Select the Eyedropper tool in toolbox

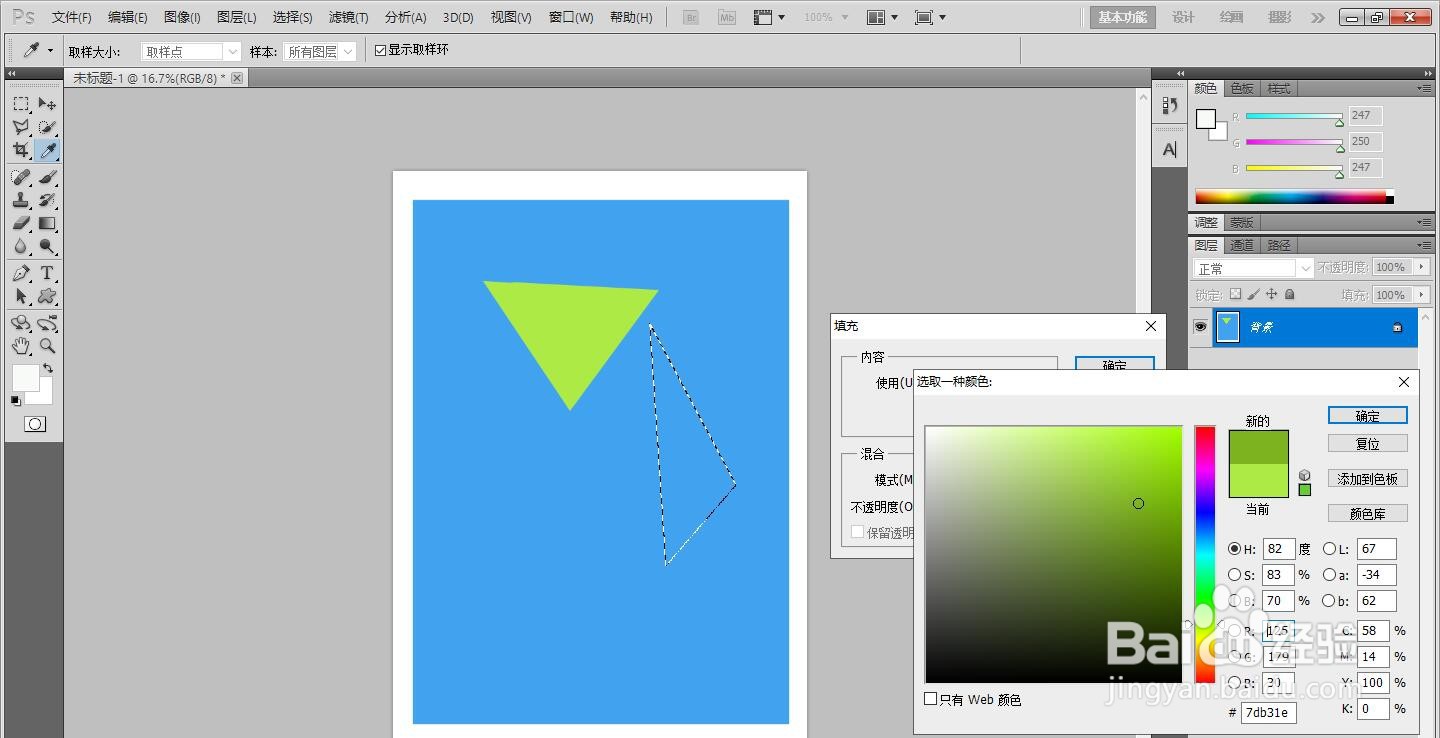(47, 150)
